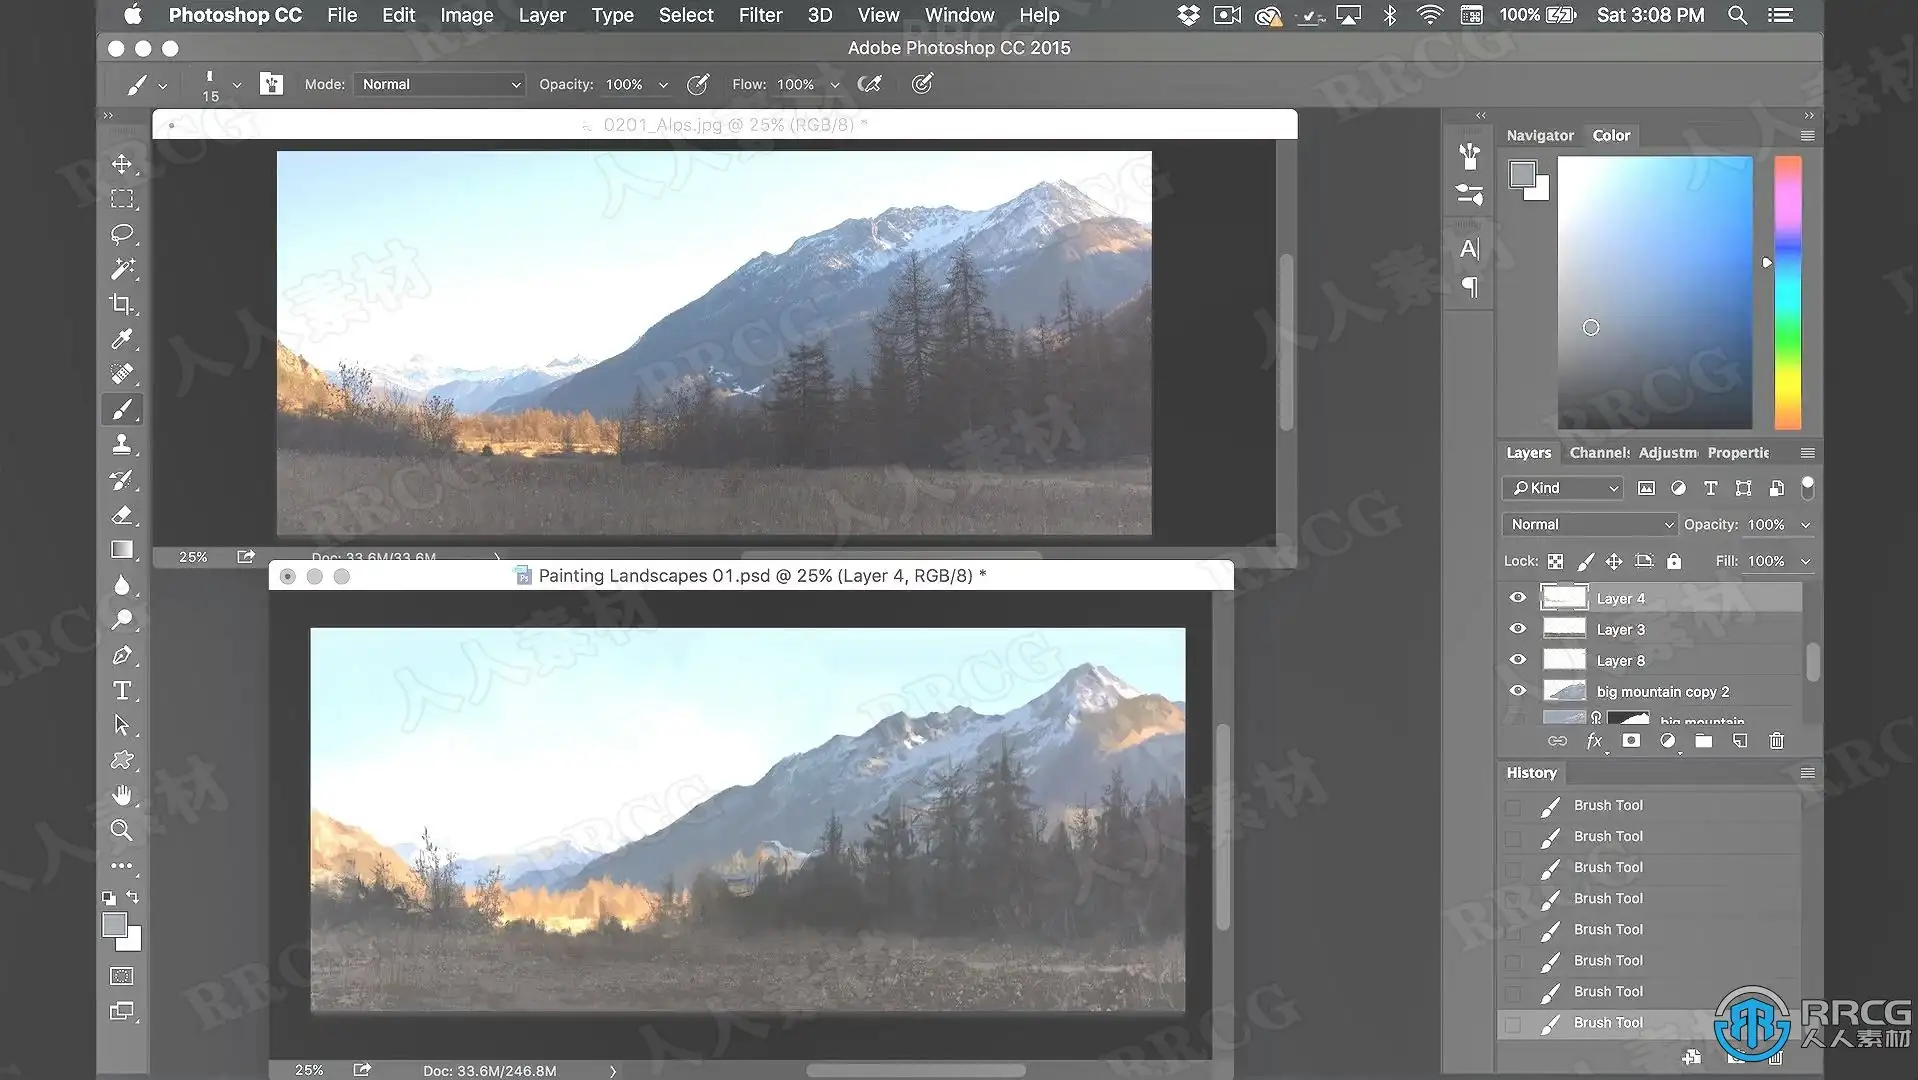Select the Healing Brush tool
Screen dimensions: 1918x1080
point(122,374)
